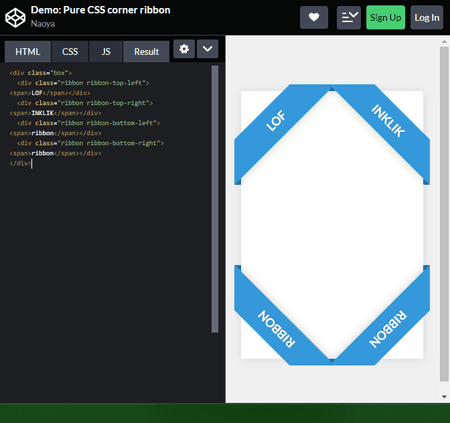The image size is (450, 423).
Task: Click the code editor vertical scrollbar
Action: point(215,199)
